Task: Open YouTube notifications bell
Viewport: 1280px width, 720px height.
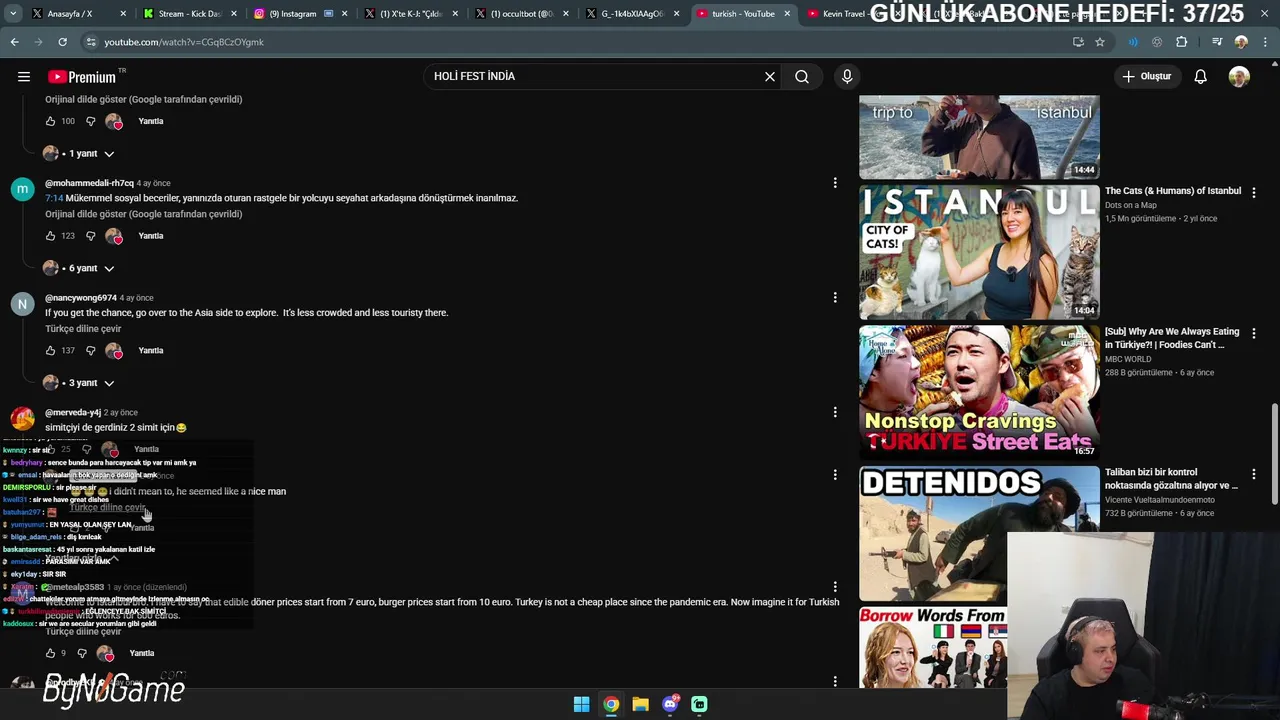Action: tap(1200, 77)
